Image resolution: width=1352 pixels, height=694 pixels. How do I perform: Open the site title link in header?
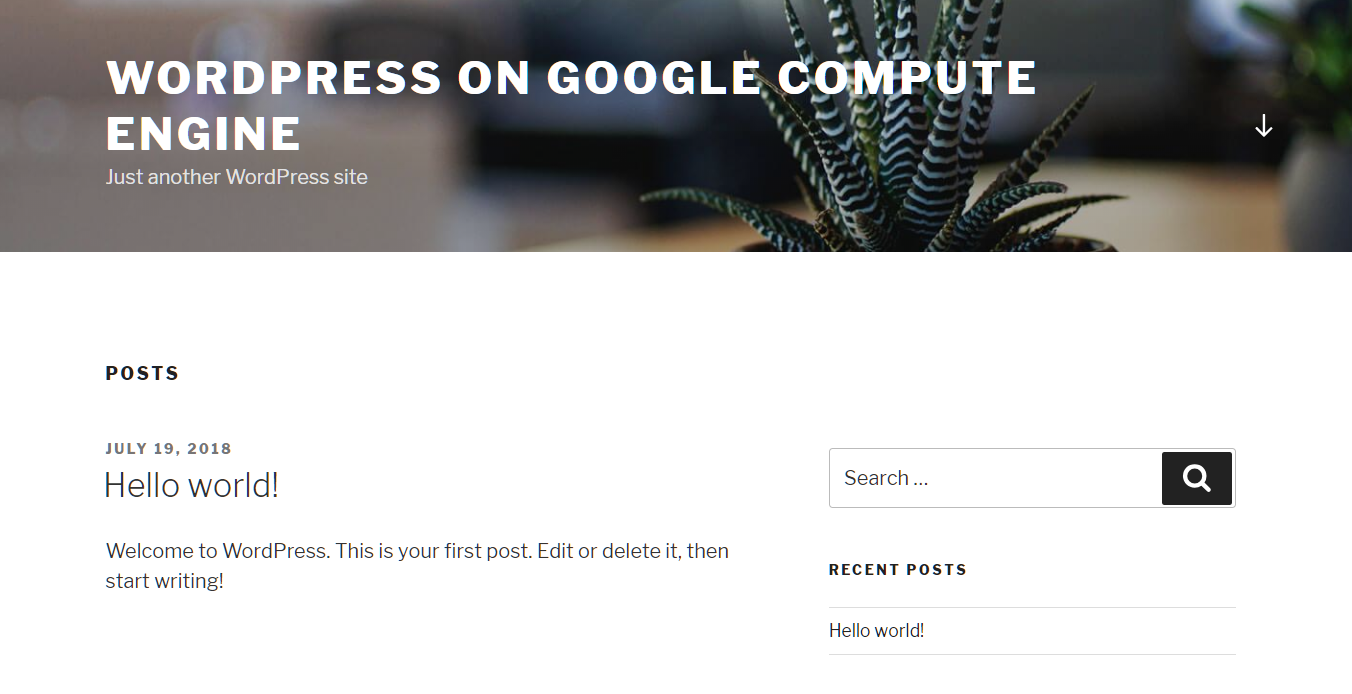point(571,105)
